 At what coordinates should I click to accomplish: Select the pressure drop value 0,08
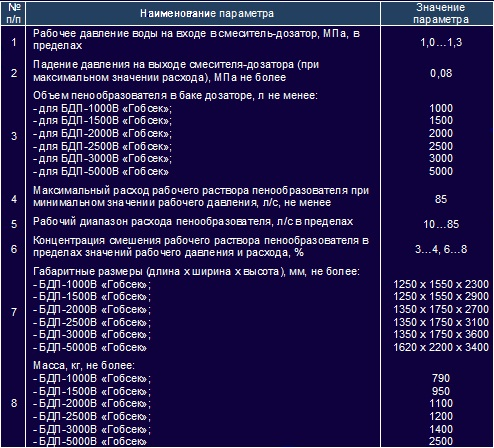pos(441,73)
